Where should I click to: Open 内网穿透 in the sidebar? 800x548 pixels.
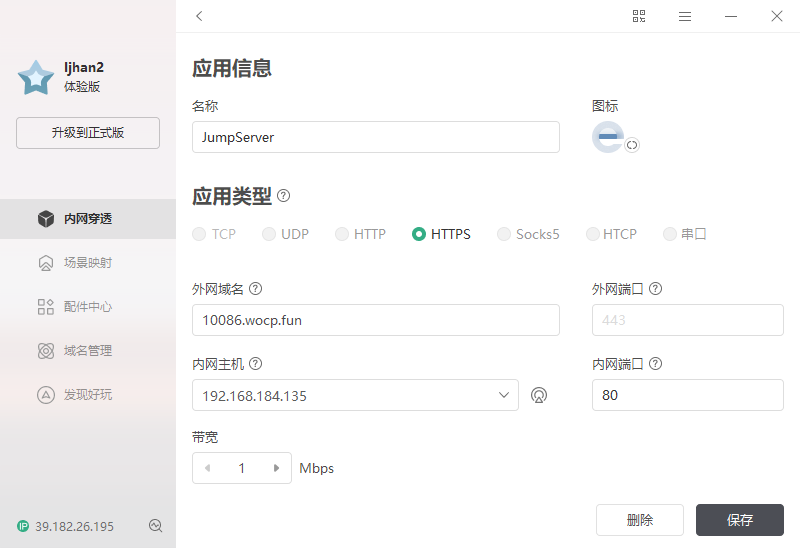click(88, 219)
